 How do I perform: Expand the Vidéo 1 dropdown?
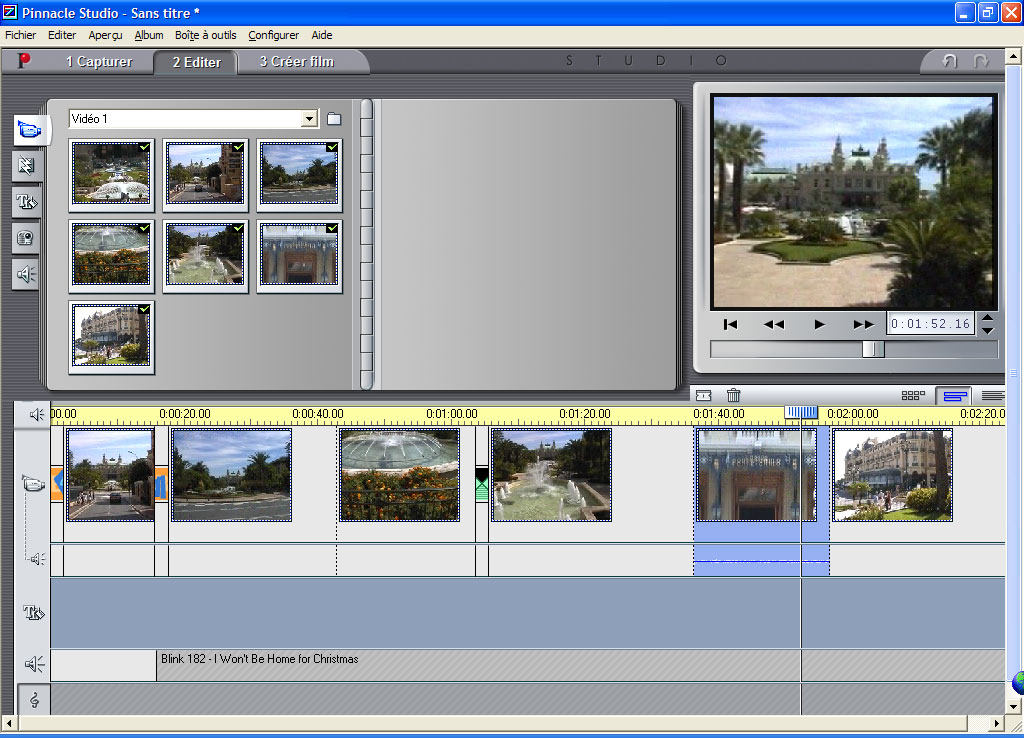(309, 119)
